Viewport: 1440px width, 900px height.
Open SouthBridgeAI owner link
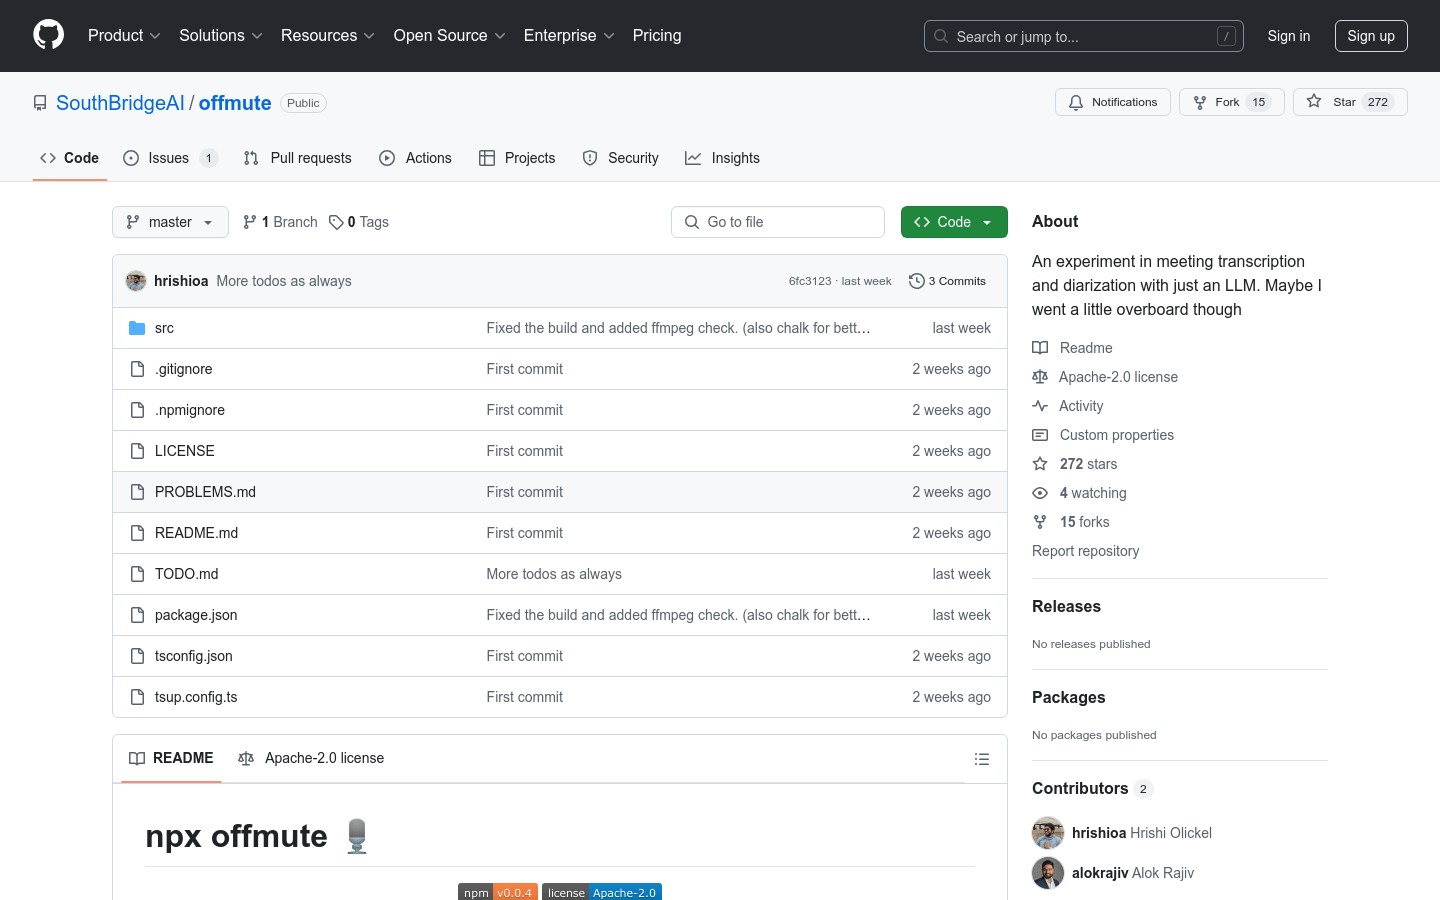[120, 103]
